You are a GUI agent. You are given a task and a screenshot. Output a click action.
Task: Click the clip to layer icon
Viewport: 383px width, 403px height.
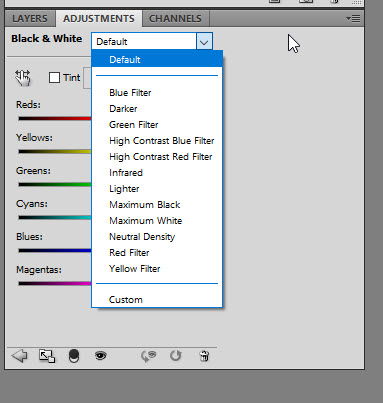pos(74,356)
